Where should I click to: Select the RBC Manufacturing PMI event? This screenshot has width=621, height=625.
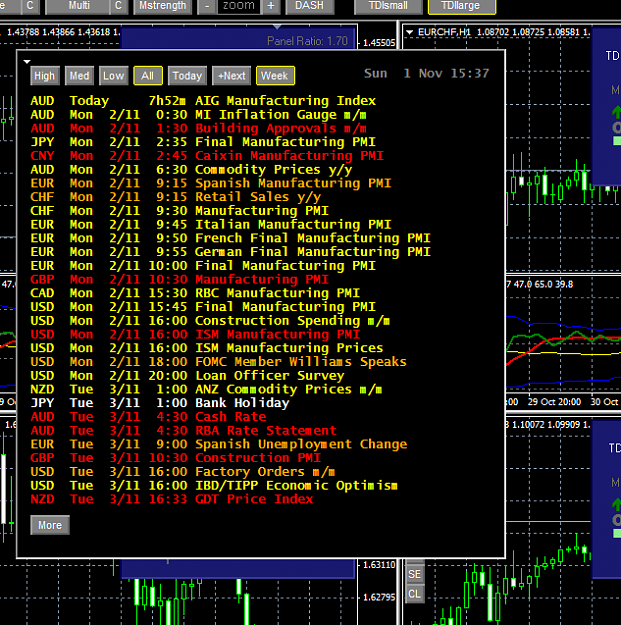point(195,293)
